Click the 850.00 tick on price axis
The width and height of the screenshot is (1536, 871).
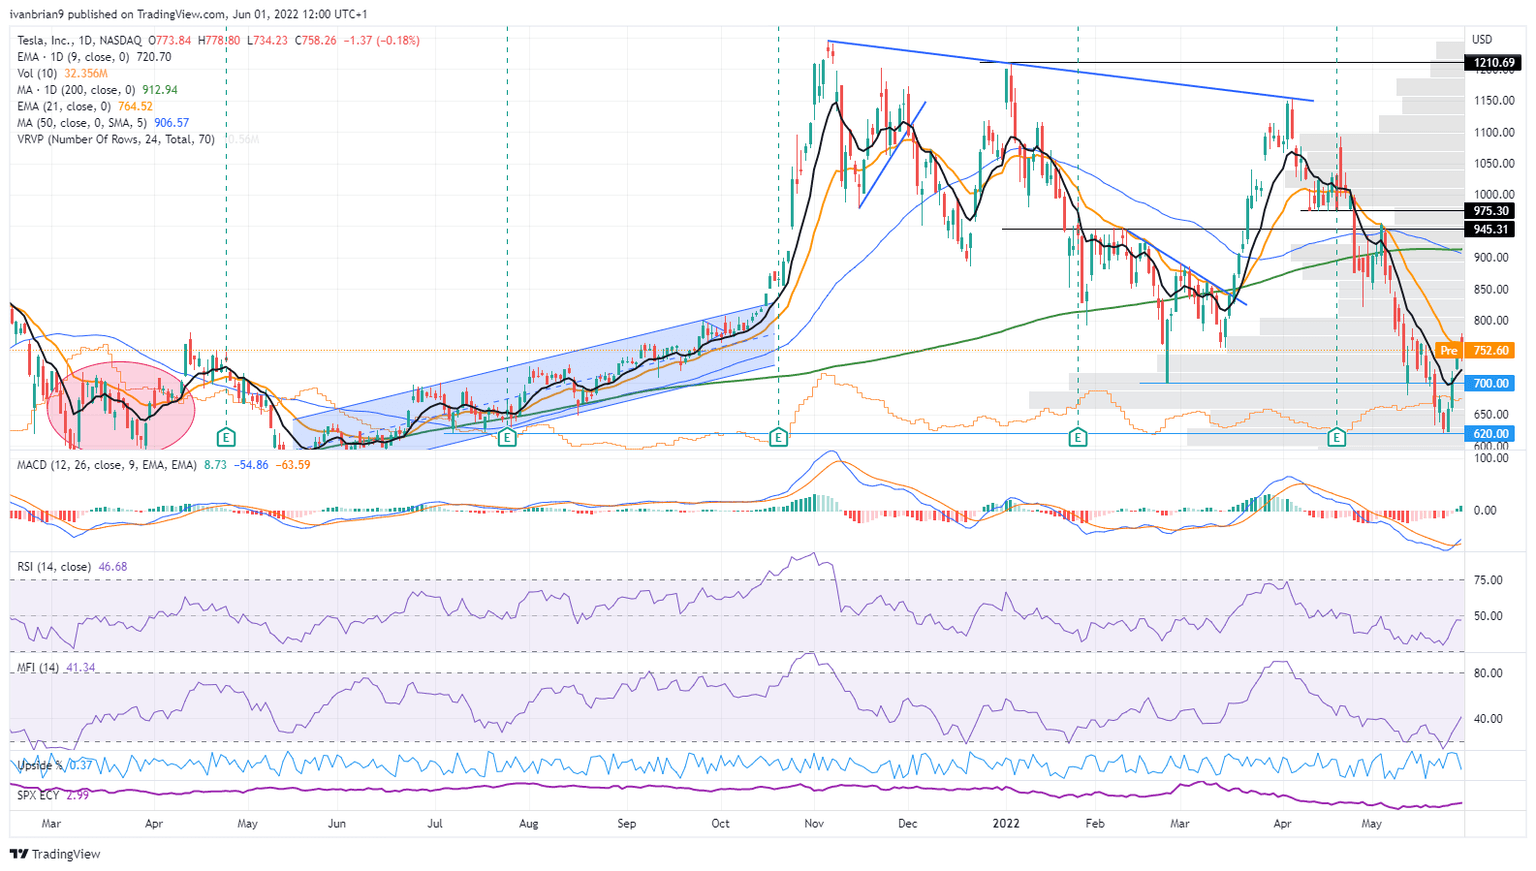point(1490,290)
